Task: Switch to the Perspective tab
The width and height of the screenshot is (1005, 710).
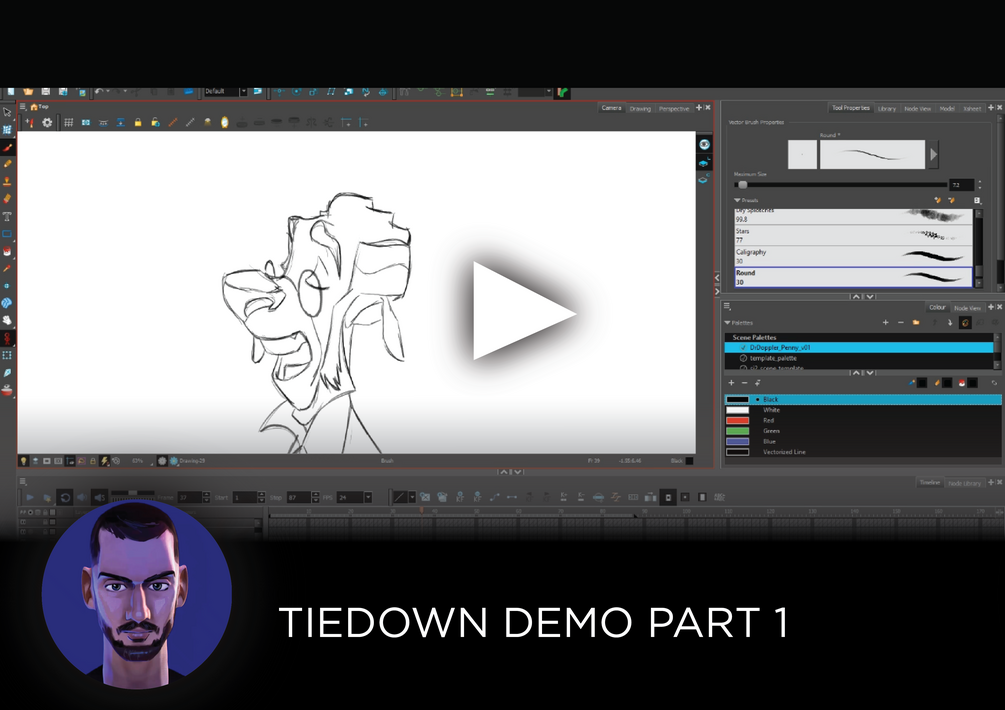Action: 674,108
